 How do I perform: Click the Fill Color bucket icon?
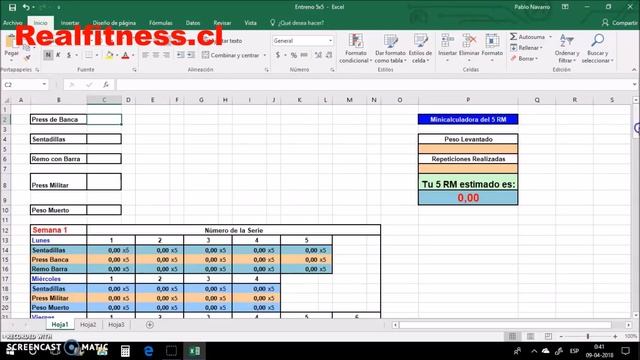pos(109,55)
